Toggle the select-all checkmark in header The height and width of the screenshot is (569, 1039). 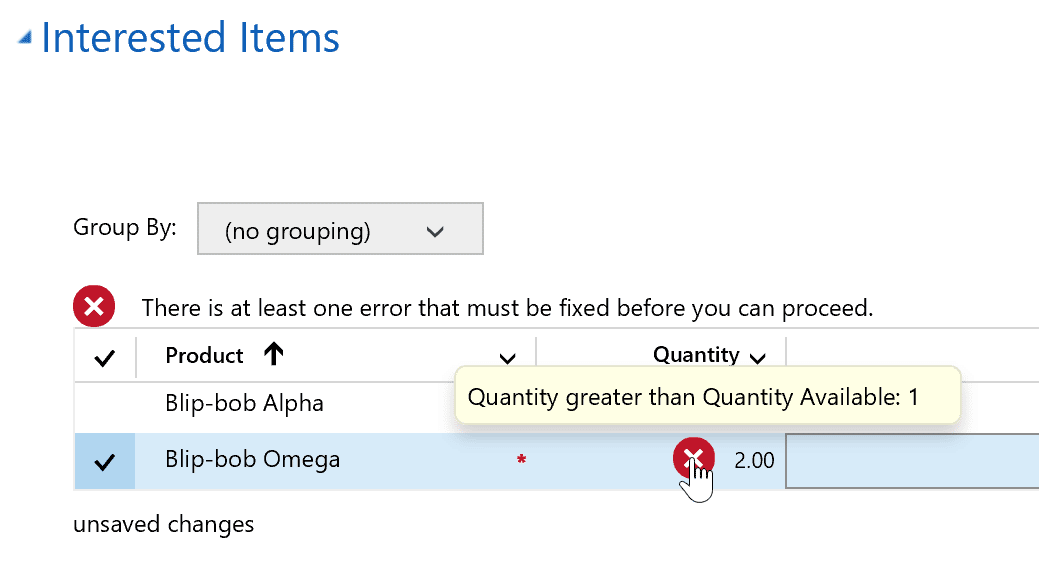click(x=105, y=358)
